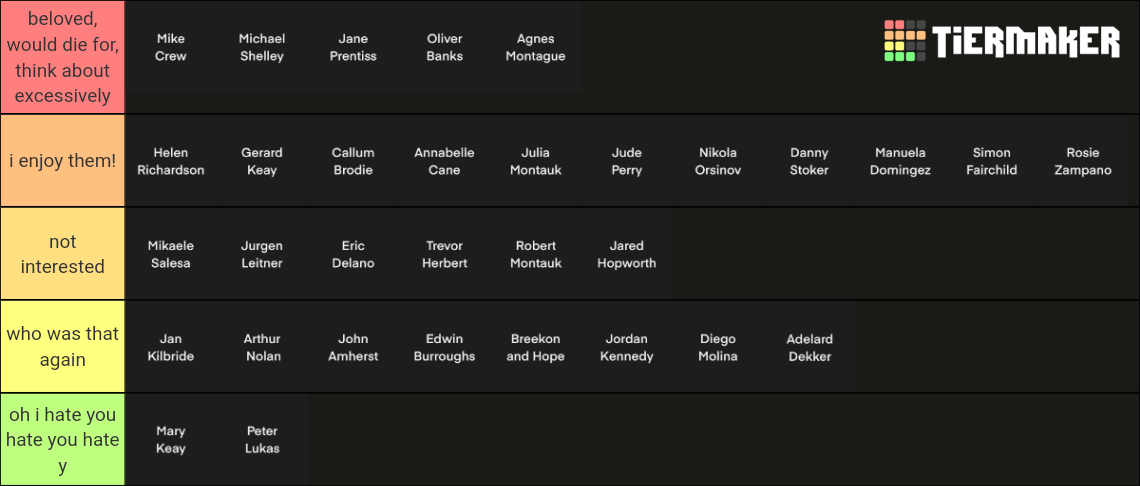Click the Adelard Dekker tile
Screen dimensions: 1140x486
(x=809, y=347)
